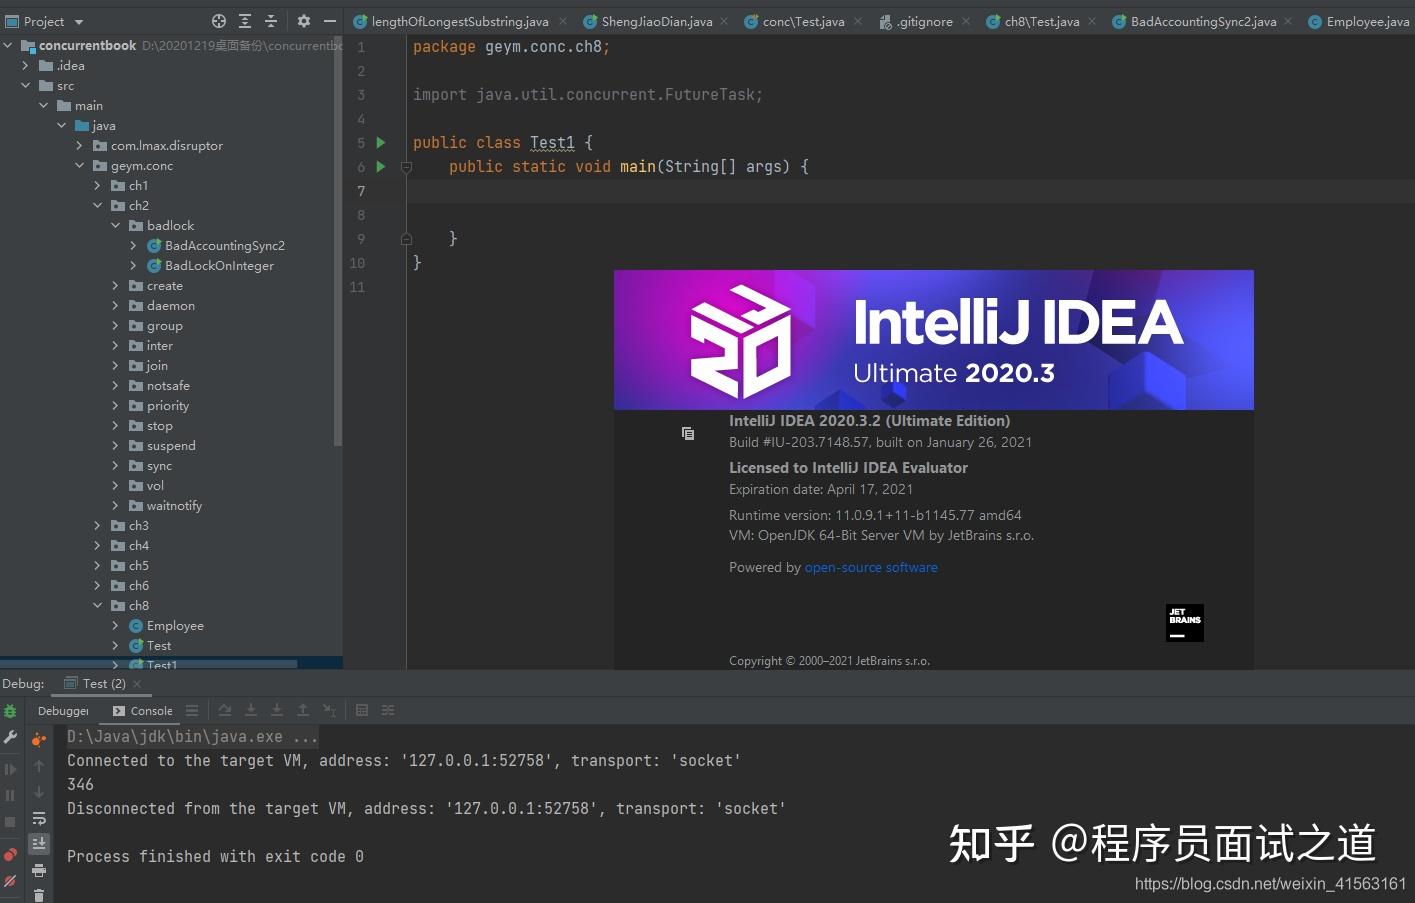This screenshot has height=903, width=1415.
Task: Copy about info with copy icon
Action: pyautogui.click(x=688, y=433)
